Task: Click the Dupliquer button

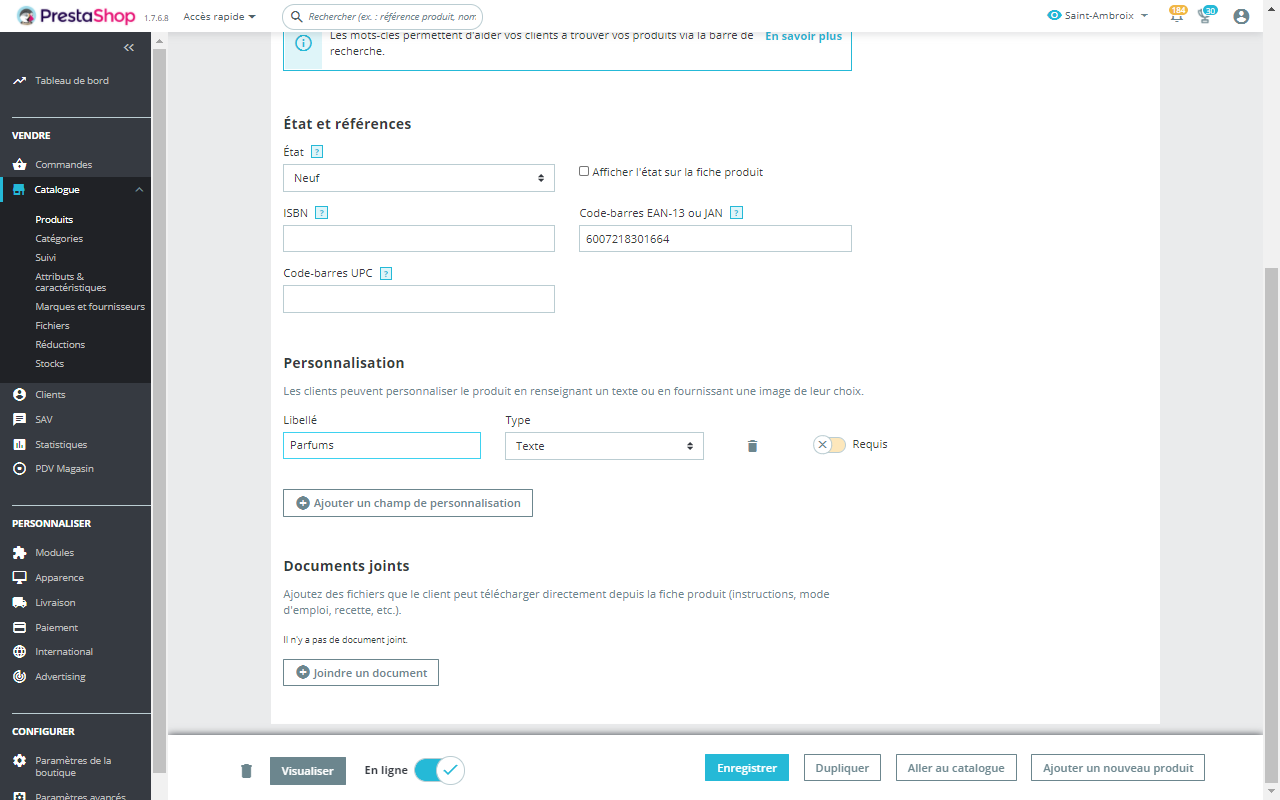Action: (842, 768)
